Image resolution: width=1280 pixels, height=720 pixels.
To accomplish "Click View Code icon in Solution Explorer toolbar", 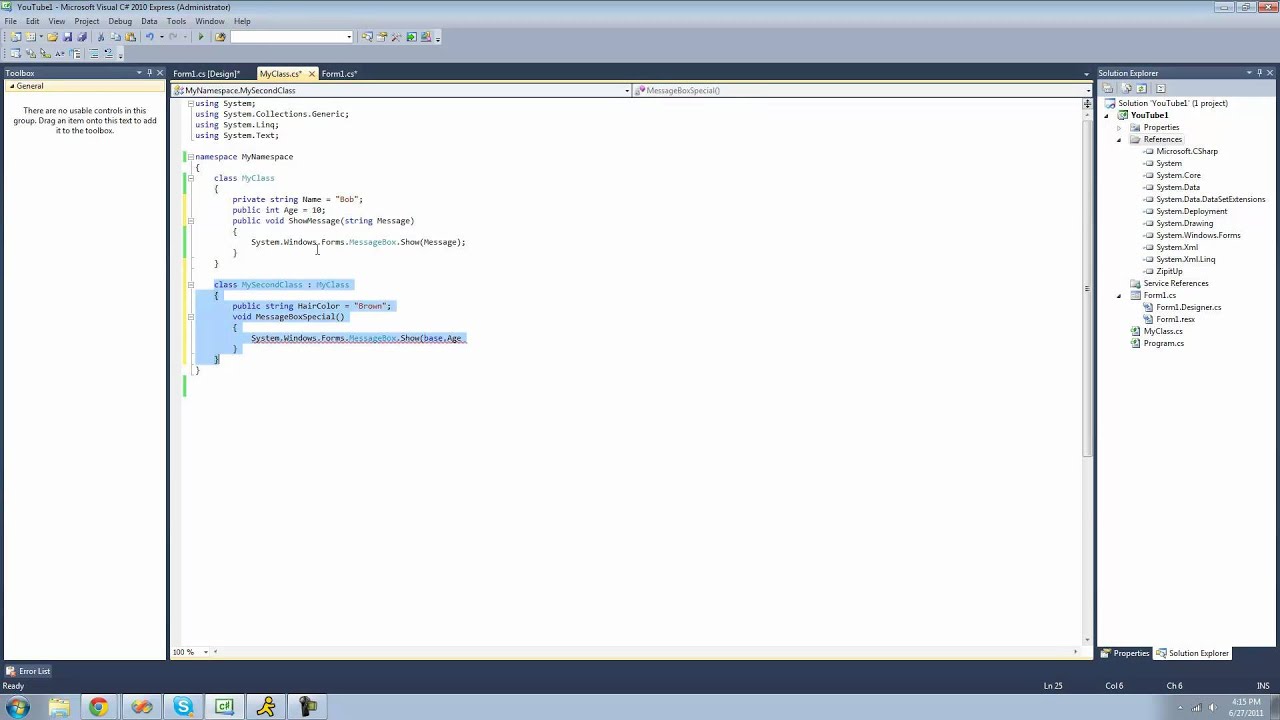I will click(x=1161, y=88).
